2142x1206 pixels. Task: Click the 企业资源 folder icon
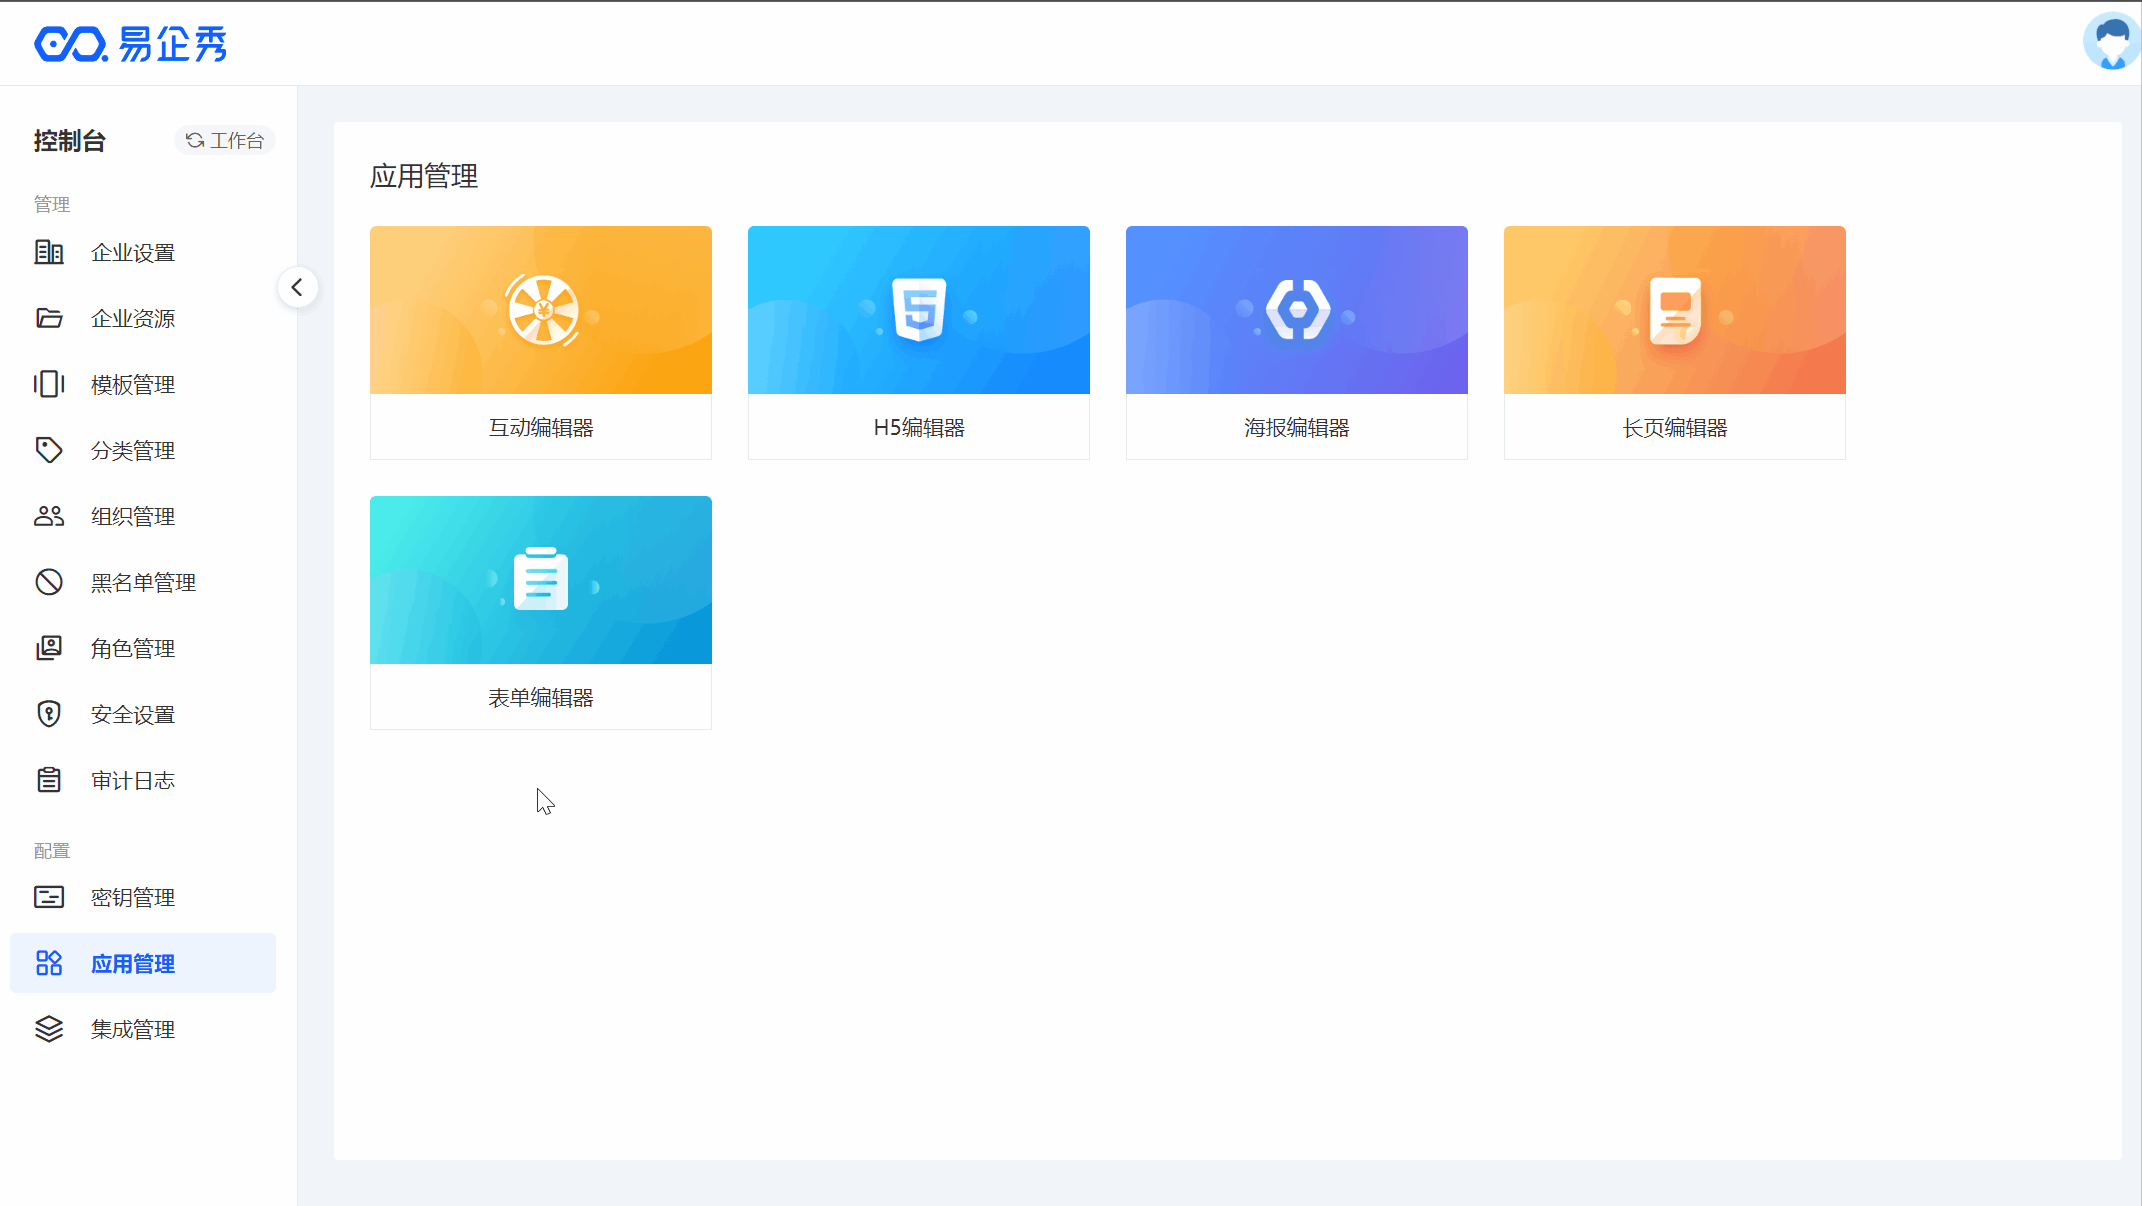[49, 318]
